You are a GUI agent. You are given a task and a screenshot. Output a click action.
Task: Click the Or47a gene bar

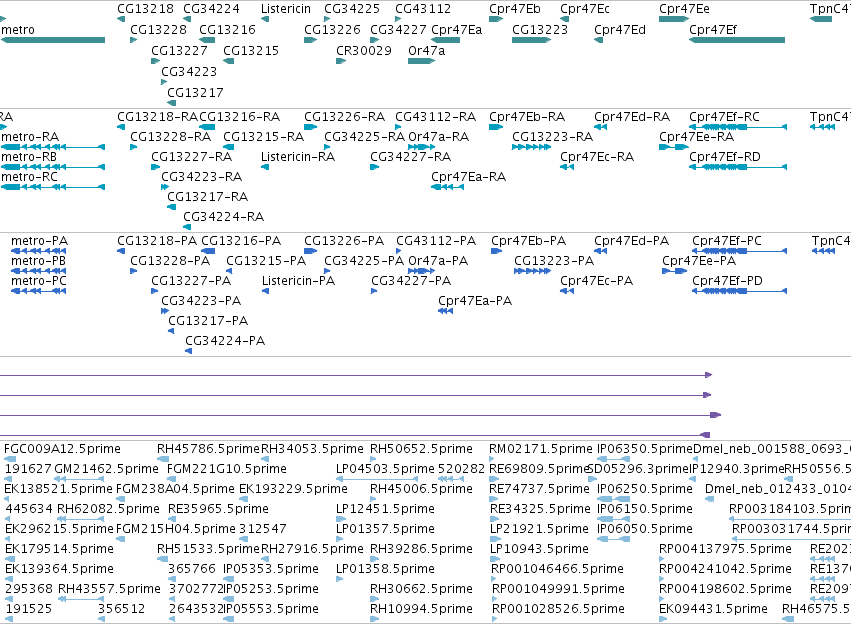pyautogui.click(x=421, y=61)
